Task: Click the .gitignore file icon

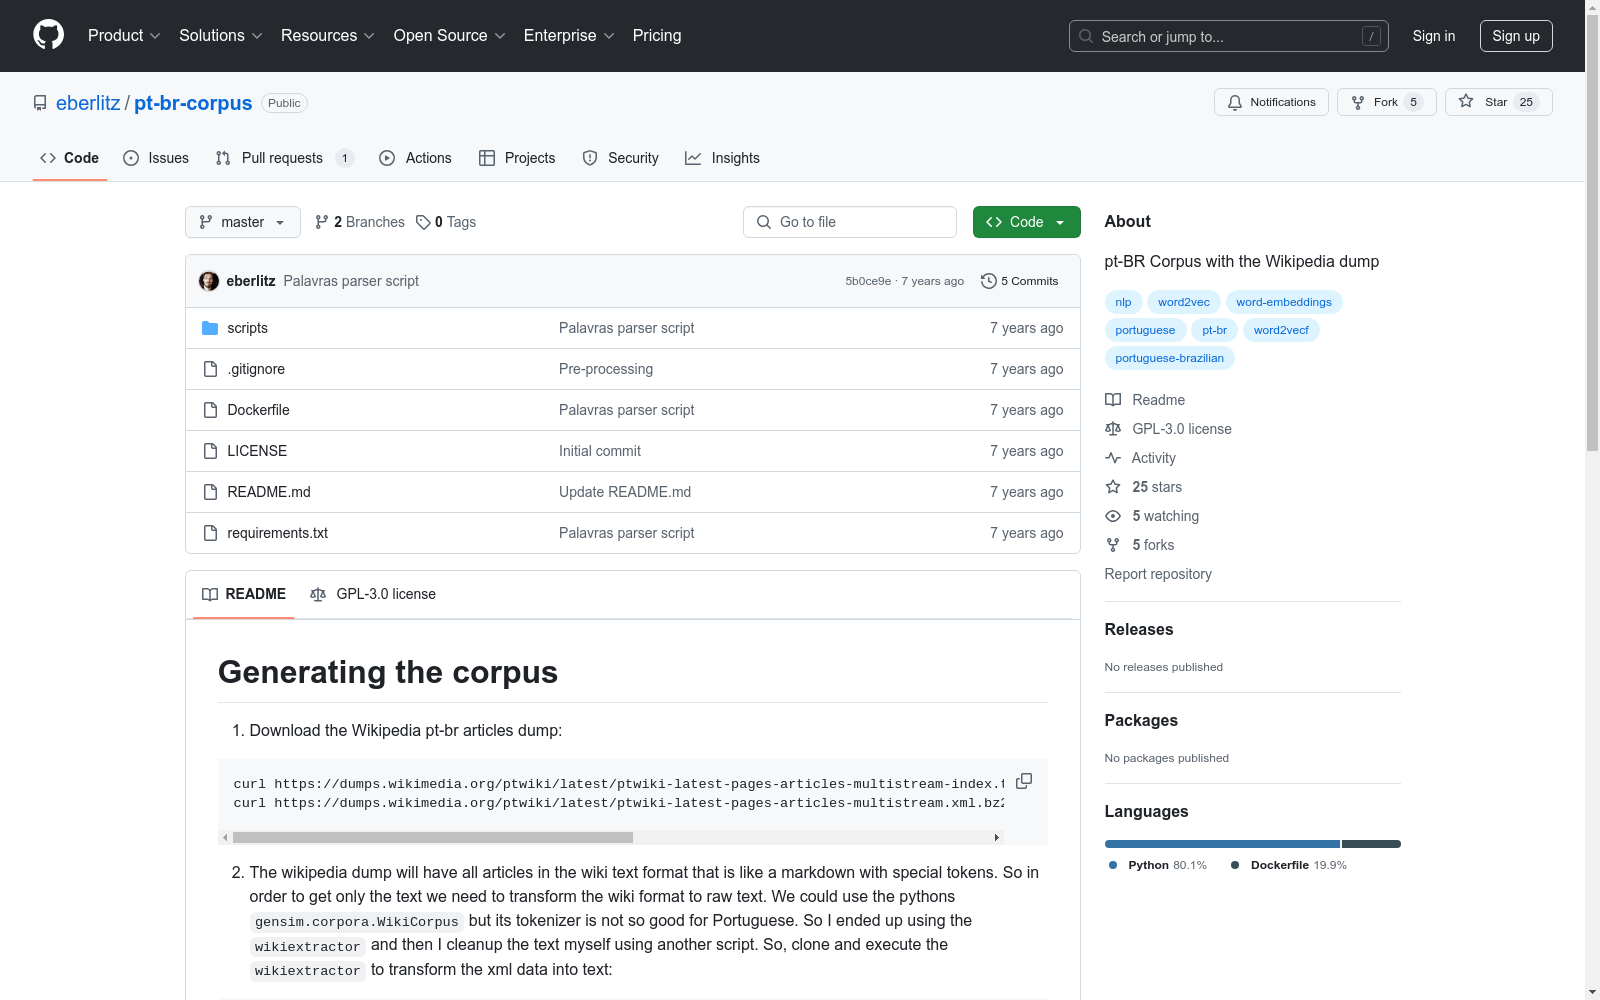Action: pos(210,369)
